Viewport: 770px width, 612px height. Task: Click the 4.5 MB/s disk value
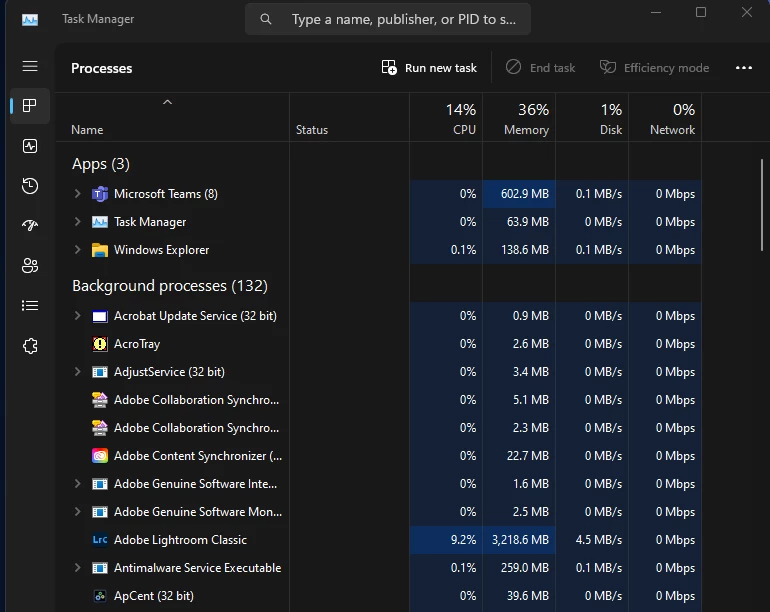coord(599,540)
